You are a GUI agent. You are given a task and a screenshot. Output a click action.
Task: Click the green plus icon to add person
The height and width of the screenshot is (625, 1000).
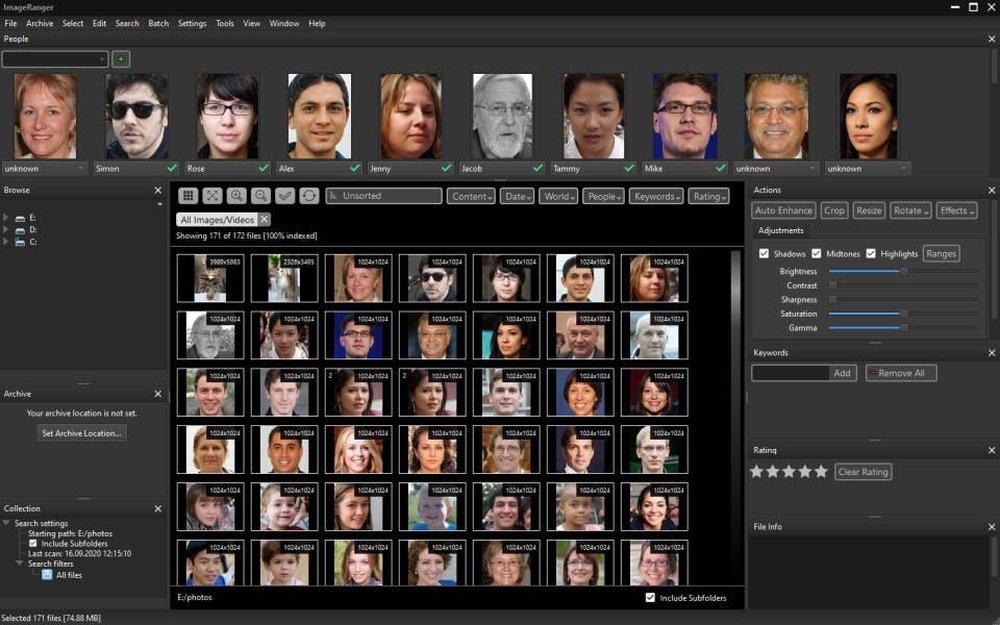[x=120, y=59]
